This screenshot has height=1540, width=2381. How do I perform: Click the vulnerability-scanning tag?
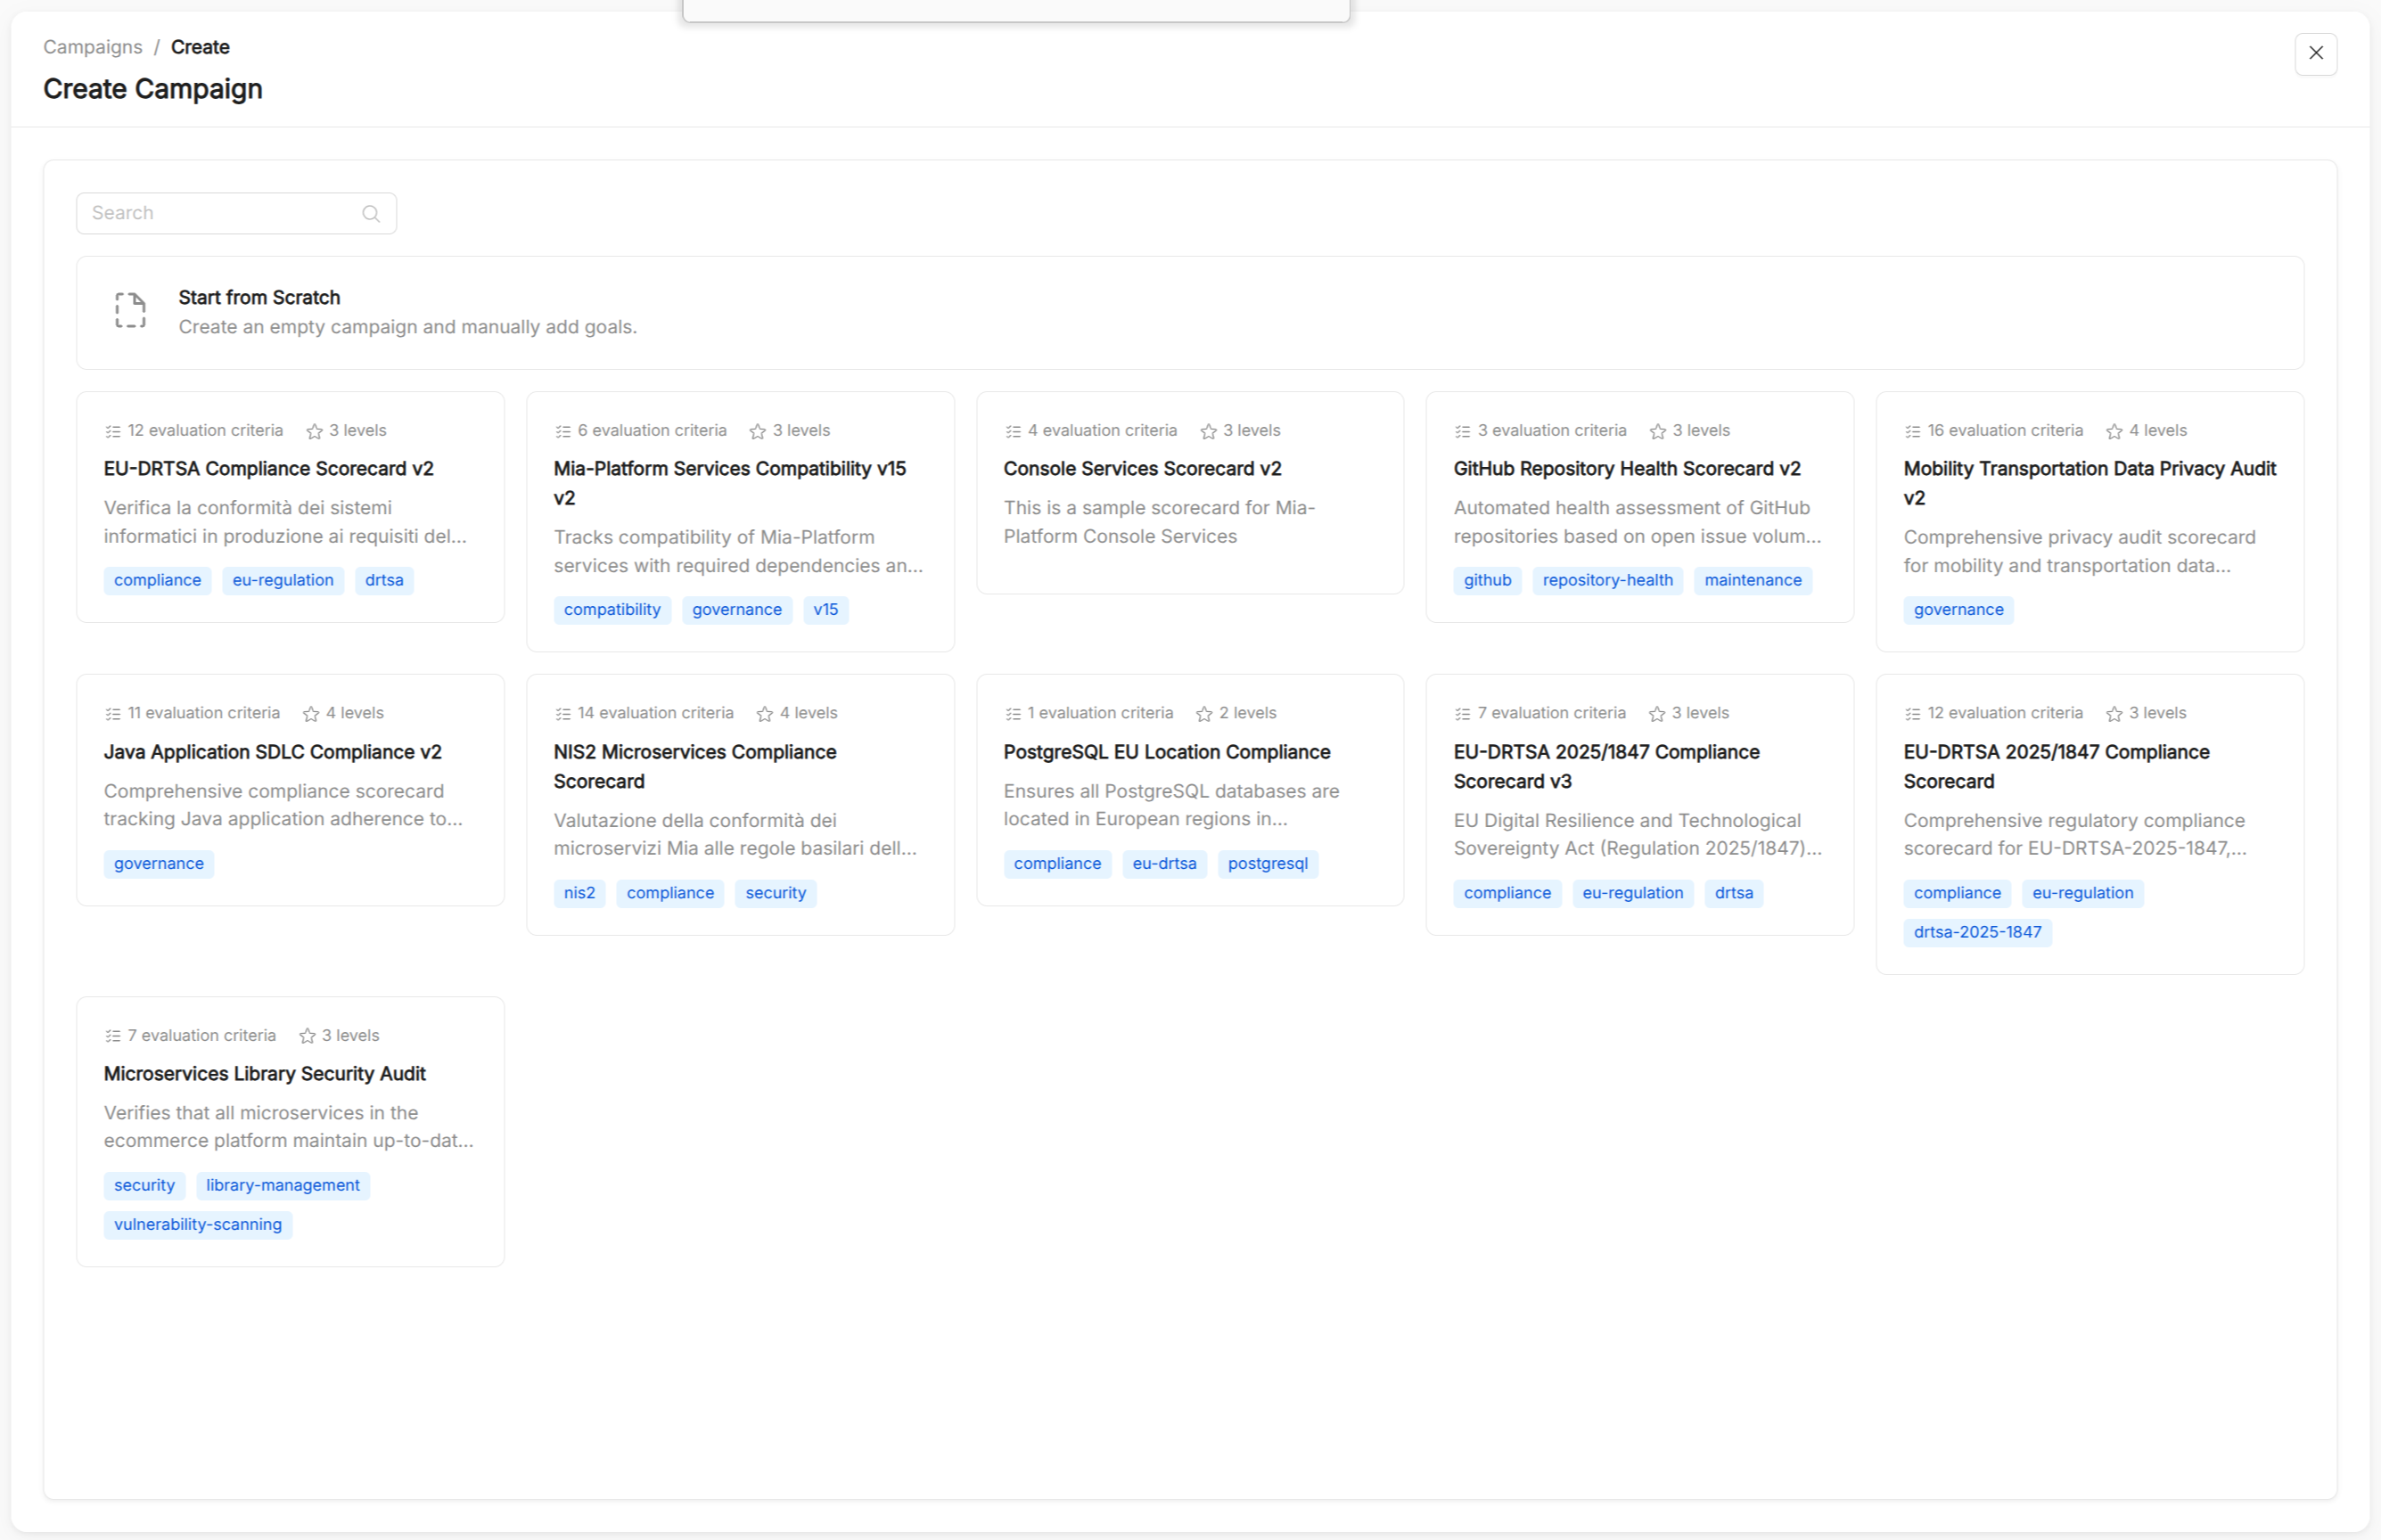(198, 1225)
